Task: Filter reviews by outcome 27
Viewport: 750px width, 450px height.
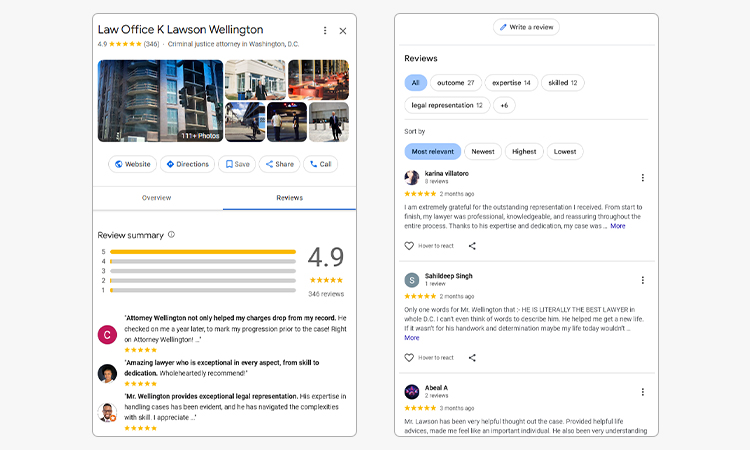Action: coord(456,83)
